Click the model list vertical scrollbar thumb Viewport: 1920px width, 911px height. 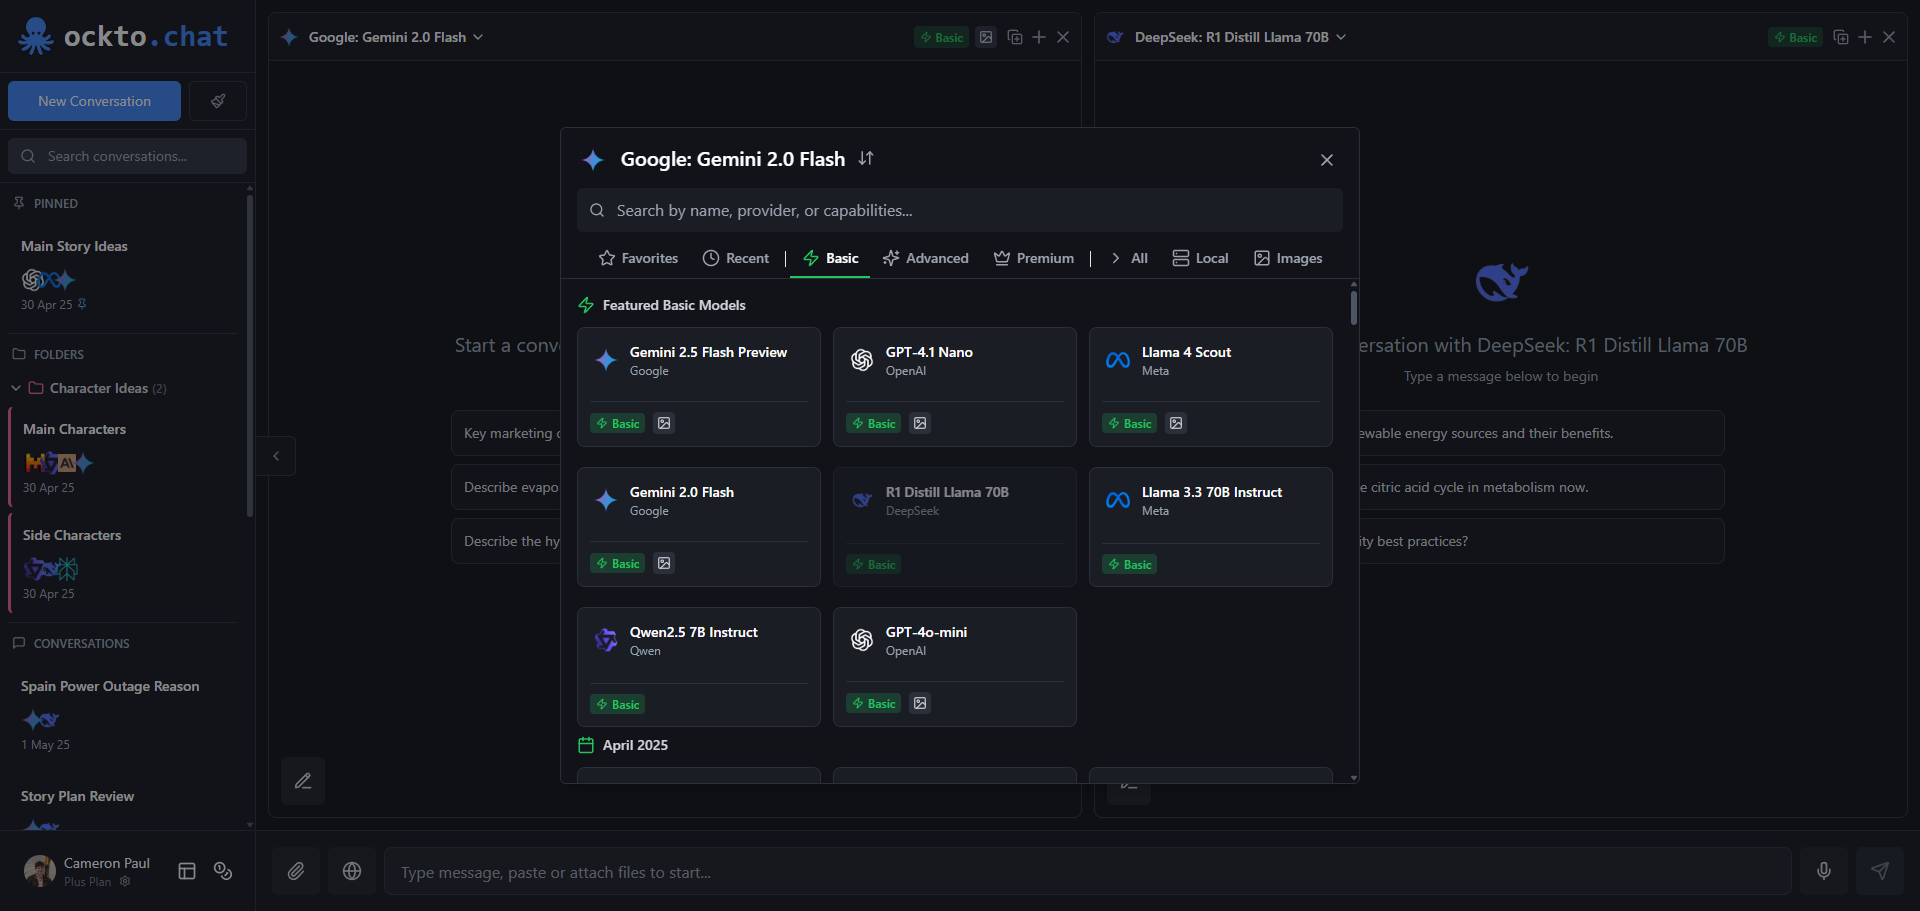[x=1354, y=307]
